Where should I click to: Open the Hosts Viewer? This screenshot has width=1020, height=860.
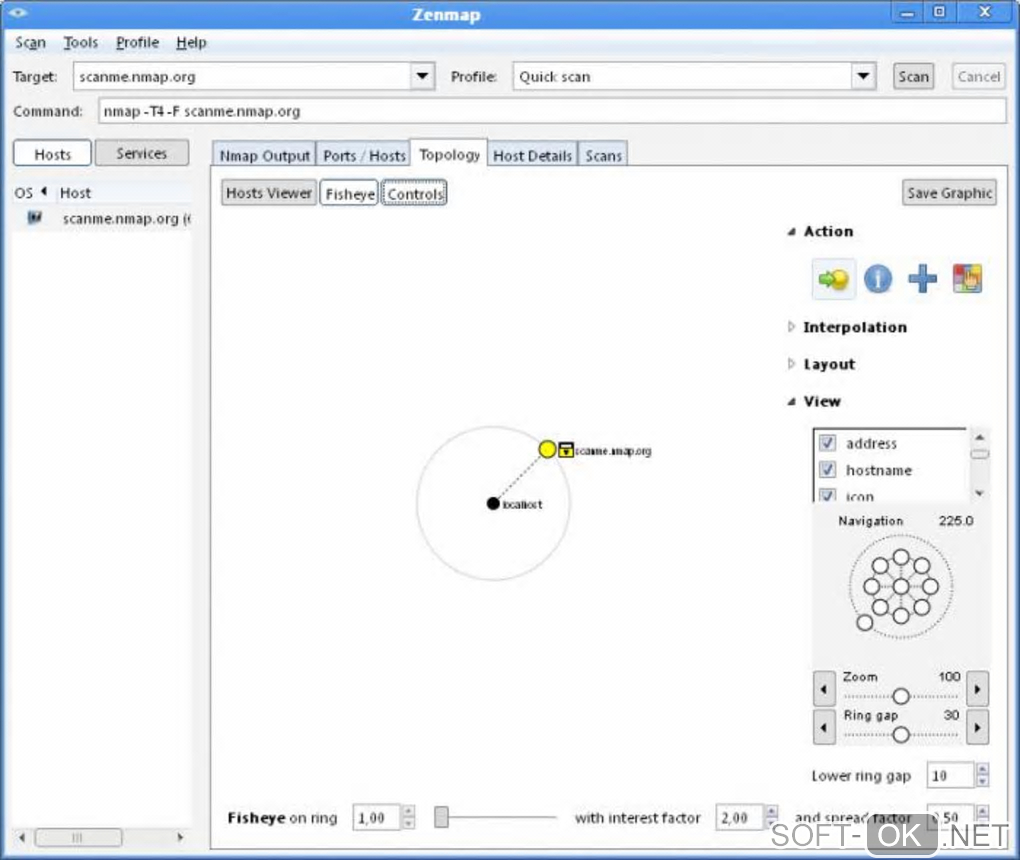tap(269, 193)
